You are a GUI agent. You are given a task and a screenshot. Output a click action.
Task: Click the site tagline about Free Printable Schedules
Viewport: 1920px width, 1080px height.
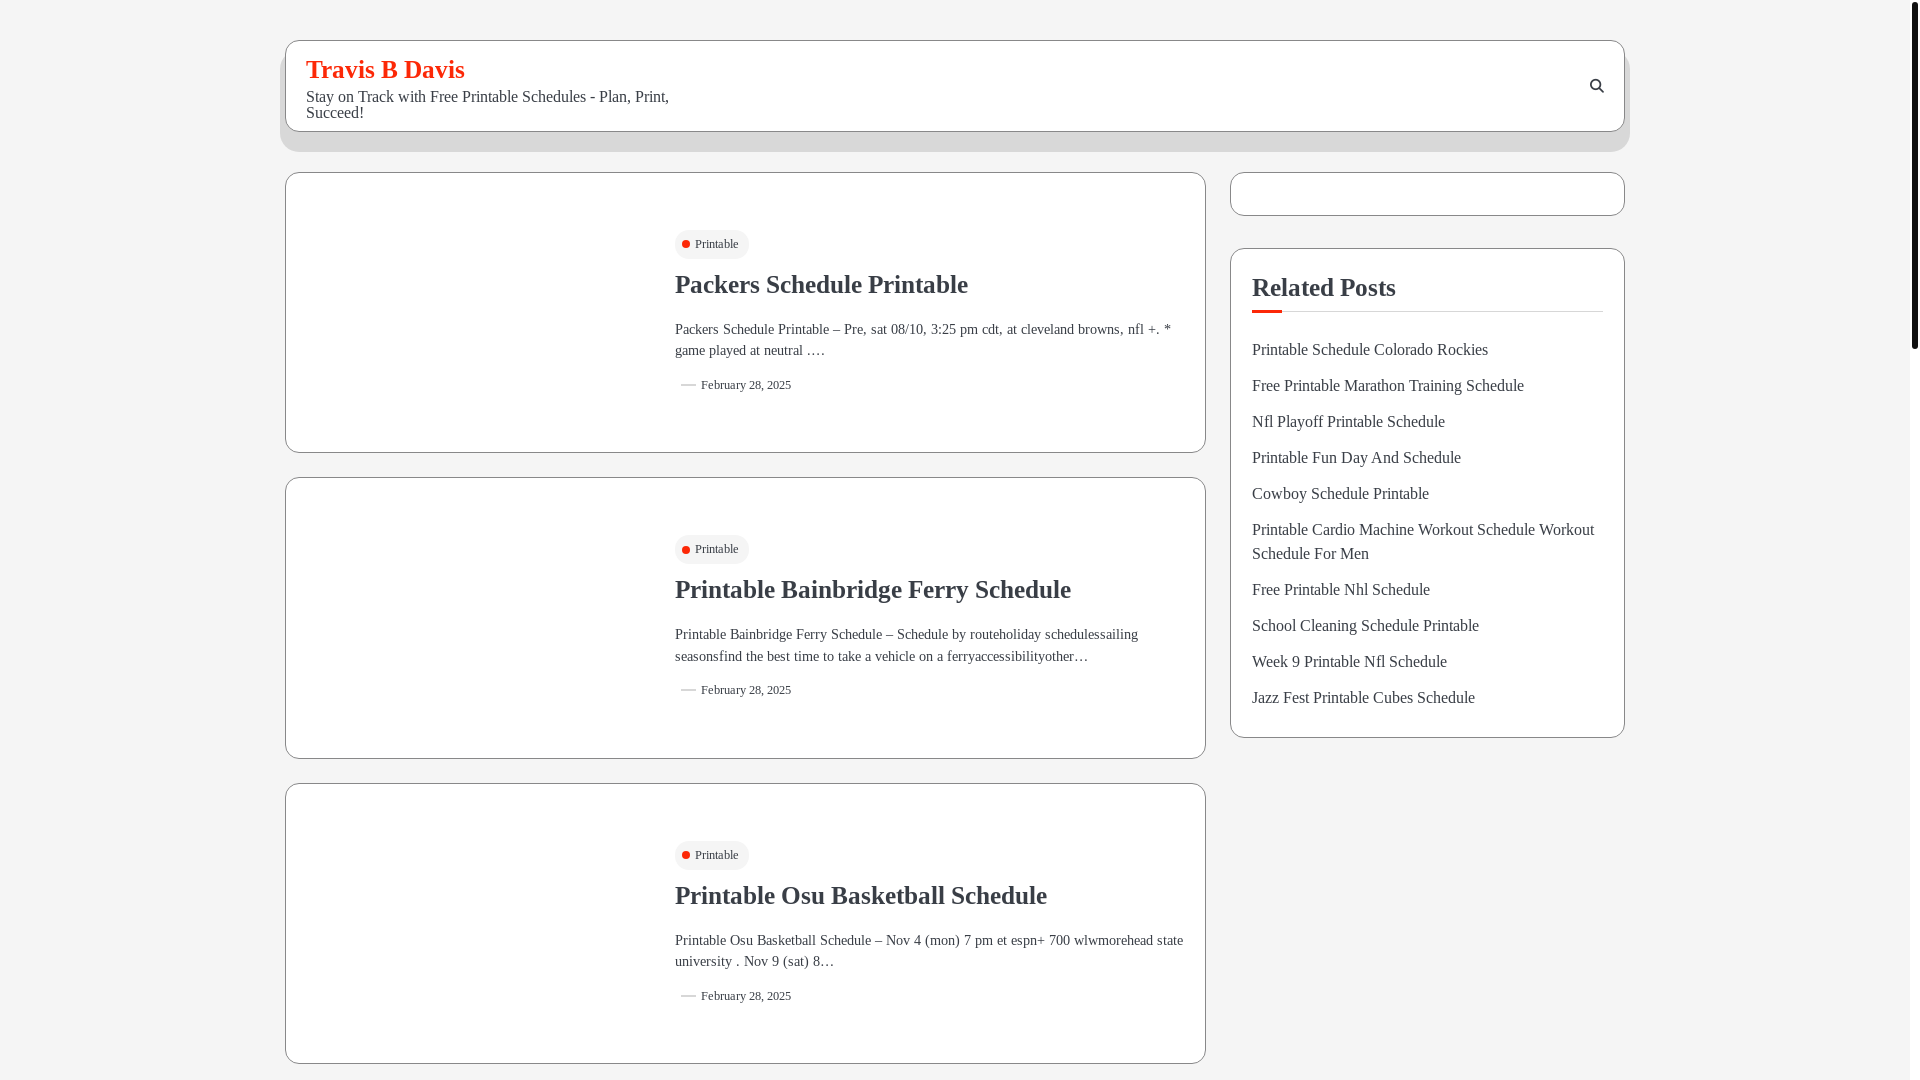coord(487,105)
